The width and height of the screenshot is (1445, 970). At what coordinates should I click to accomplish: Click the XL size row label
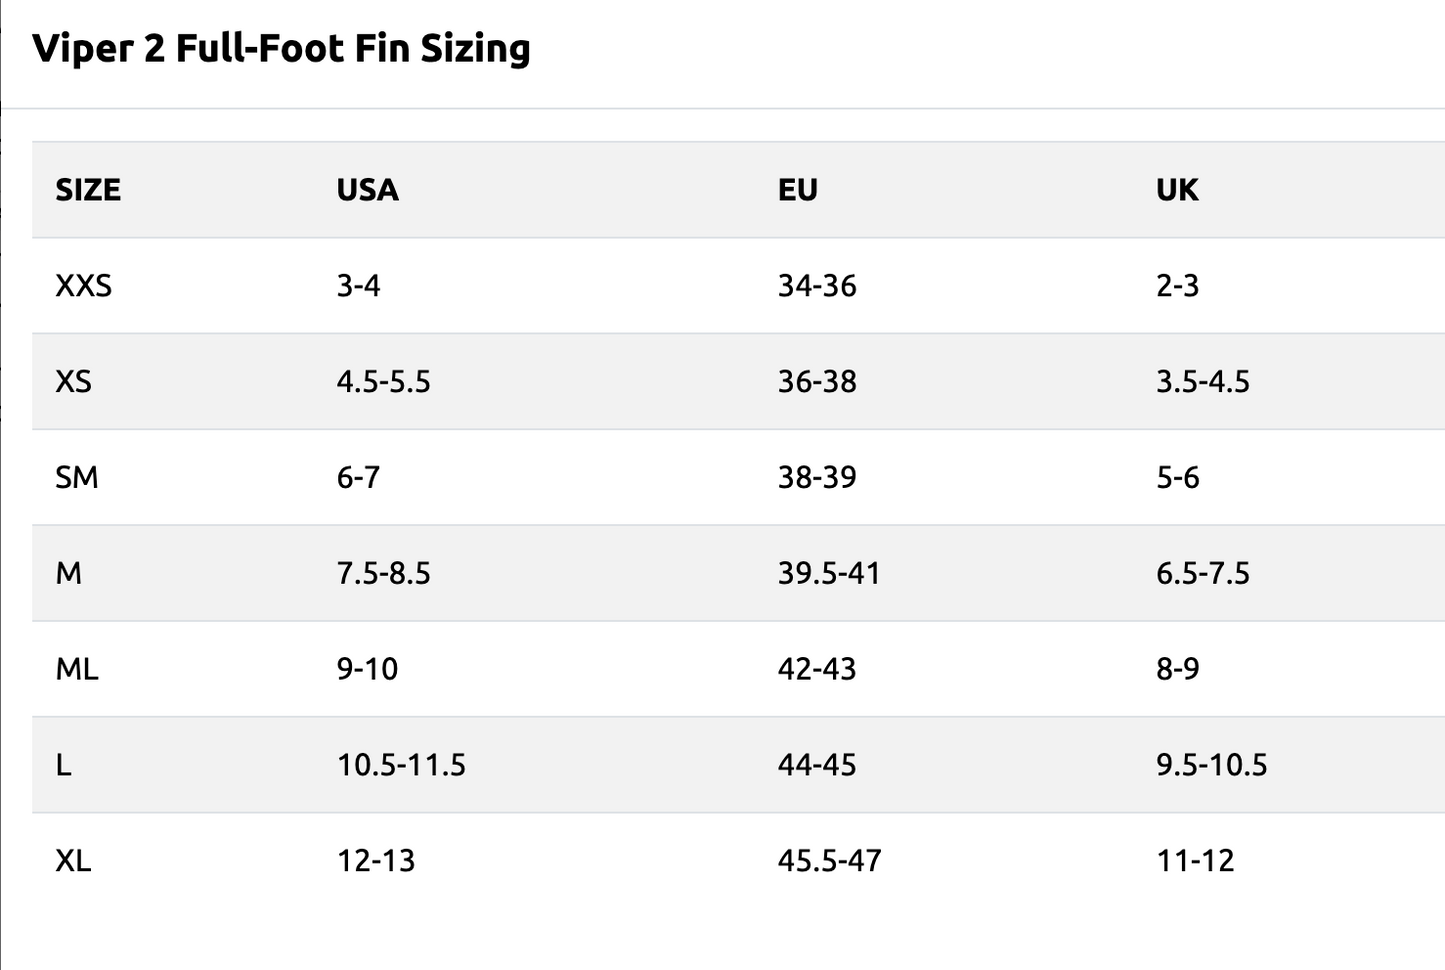[x=73, y=861]
